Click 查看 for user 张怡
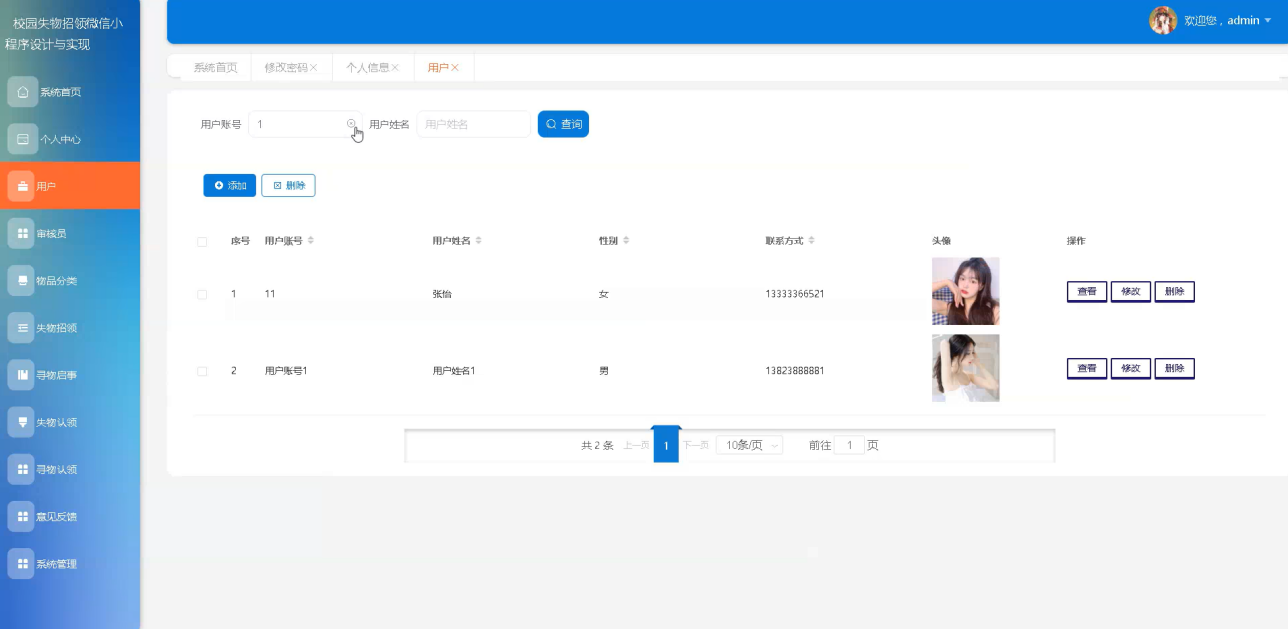 tap(1087, 292)
